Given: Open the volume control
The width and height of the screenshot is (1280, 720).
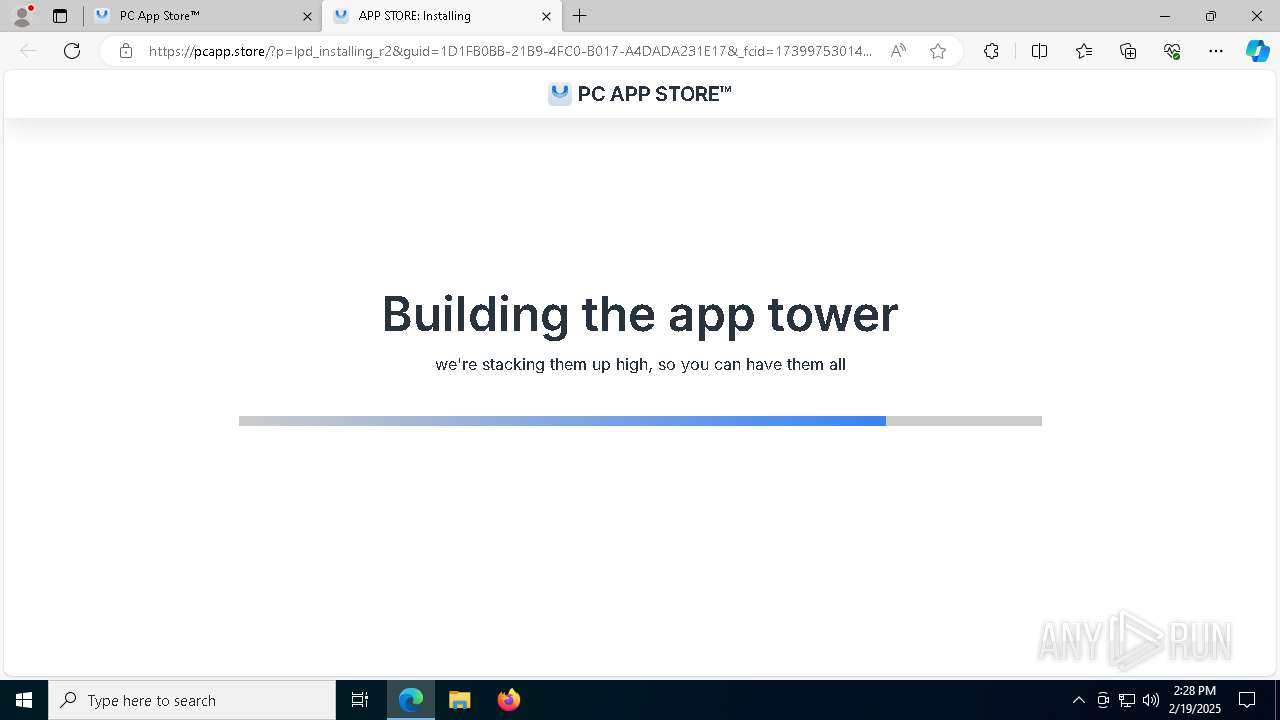Looking at the screenshot, I should (1151, 700).
